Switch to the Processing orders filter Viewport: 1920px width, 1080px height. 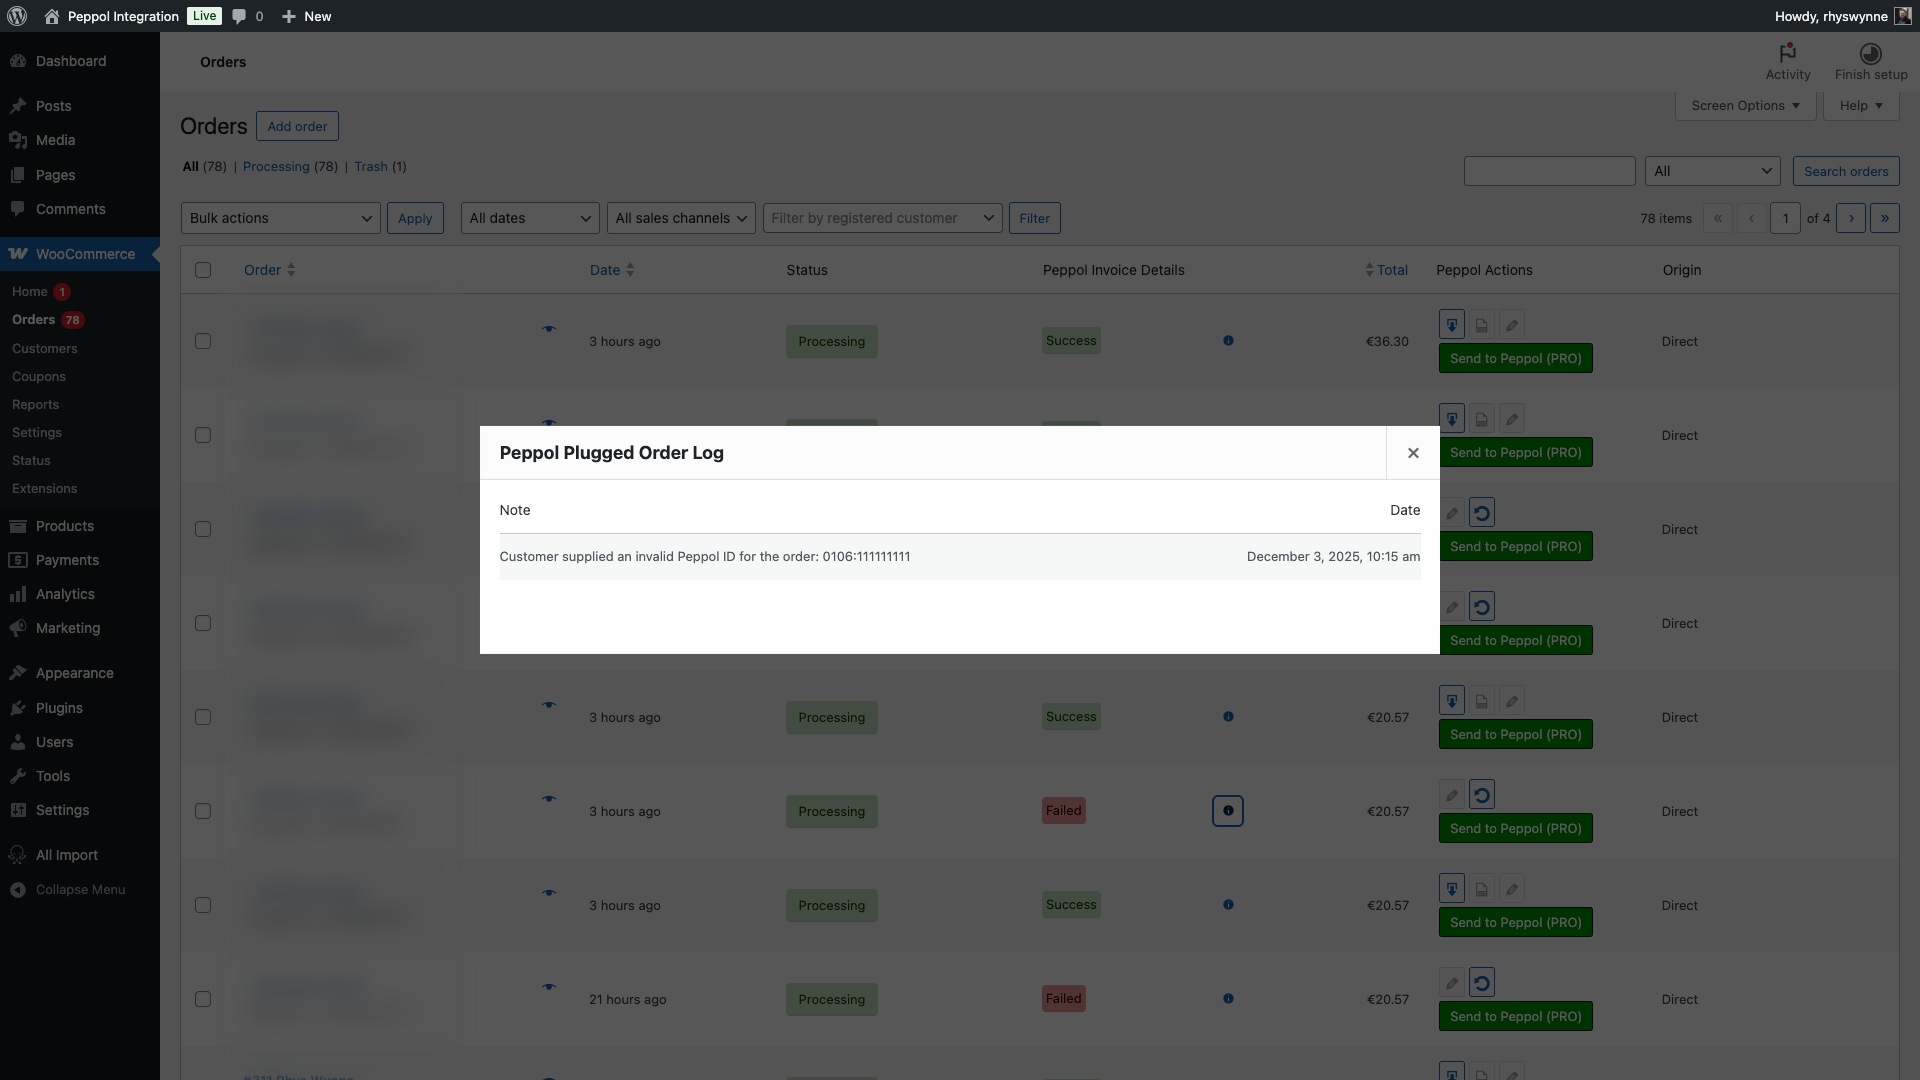[276, 167]
